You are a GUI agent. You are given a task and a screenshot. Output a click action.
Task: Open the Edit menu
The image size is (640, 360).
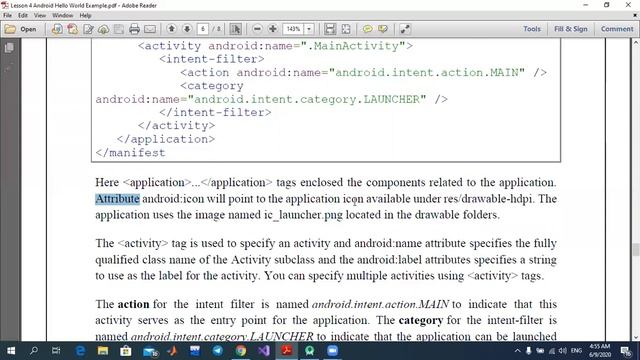[x=23, y=16]
